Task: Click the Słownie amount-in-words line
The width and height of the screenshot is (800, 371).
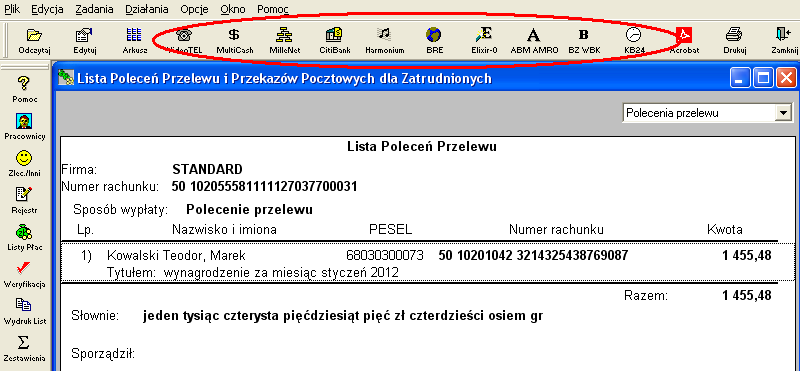Action: [307, 316]
